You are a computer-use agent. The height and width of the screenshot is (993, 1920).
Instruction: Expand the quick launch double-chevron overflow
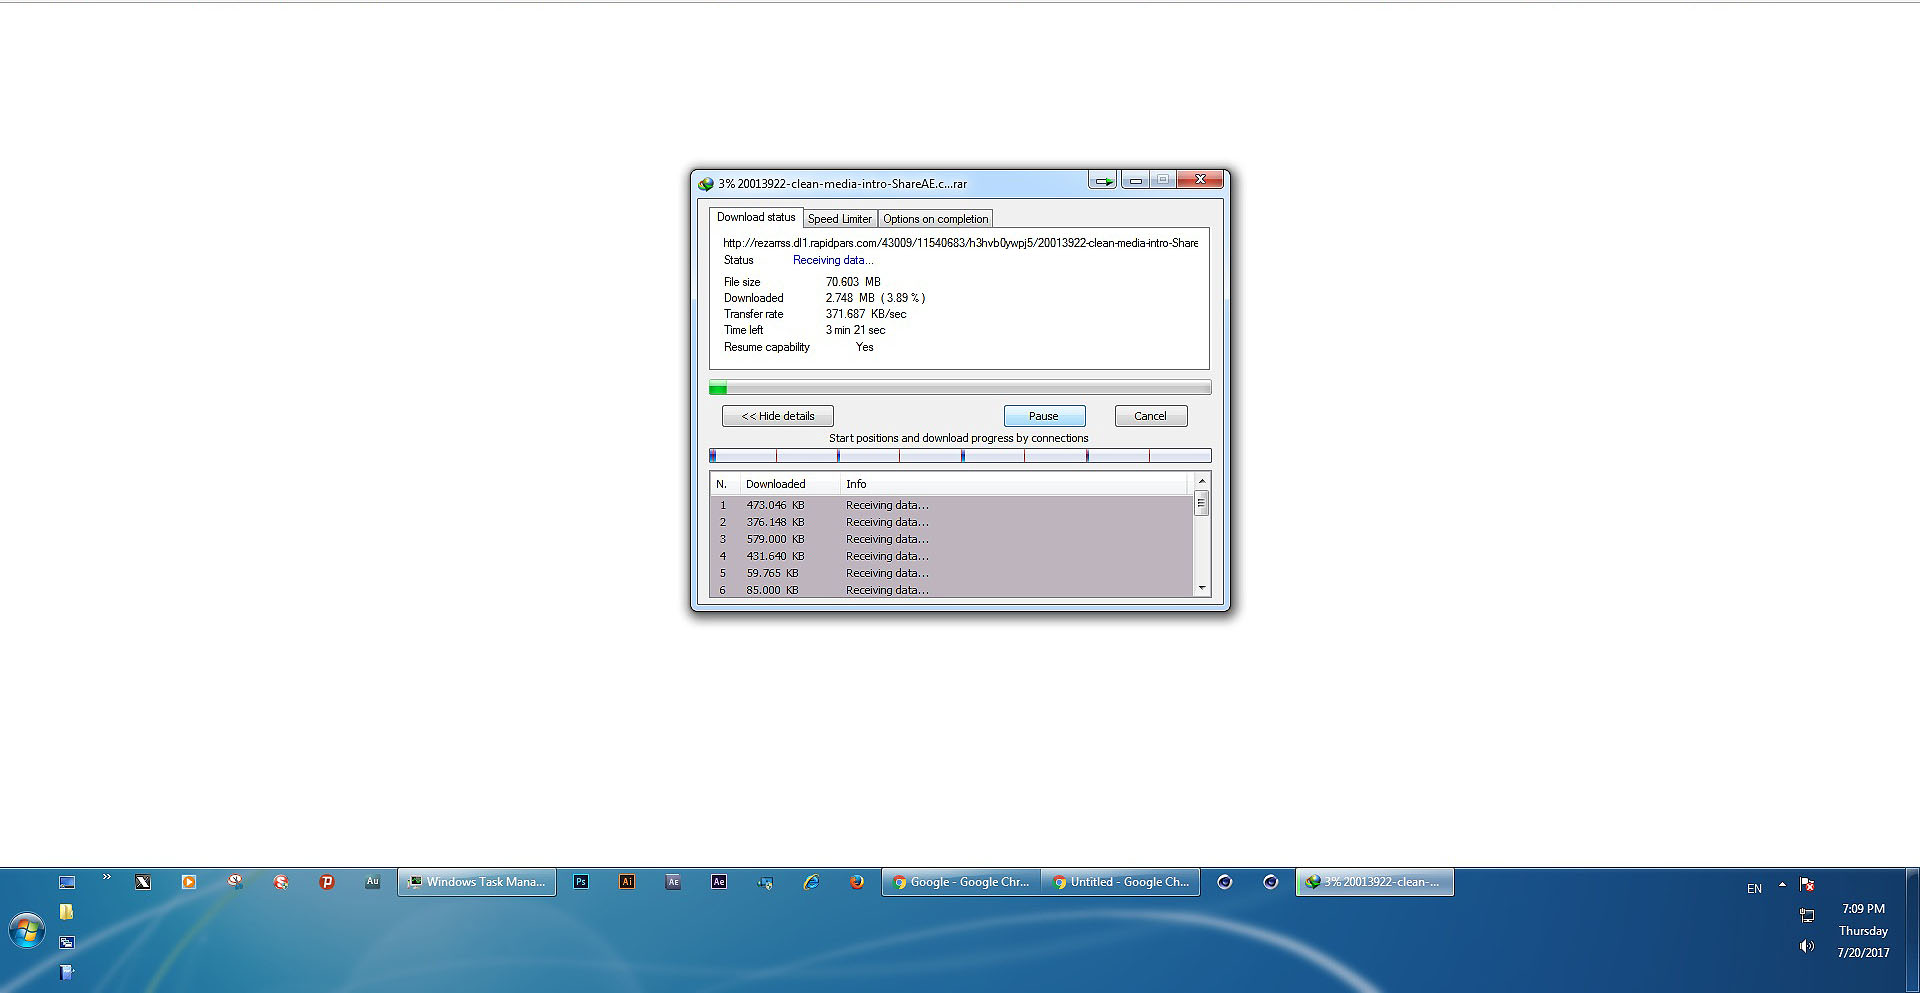click(106, 877)
